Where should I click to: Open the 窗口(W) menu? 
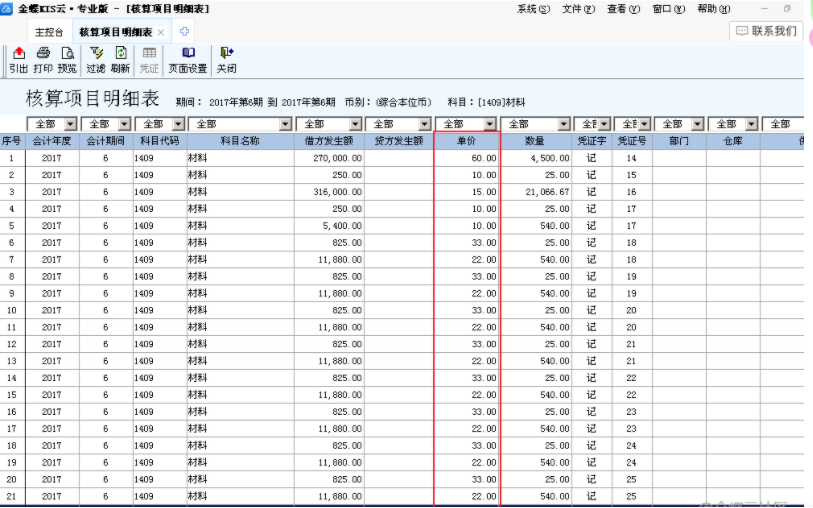point(669,9)
